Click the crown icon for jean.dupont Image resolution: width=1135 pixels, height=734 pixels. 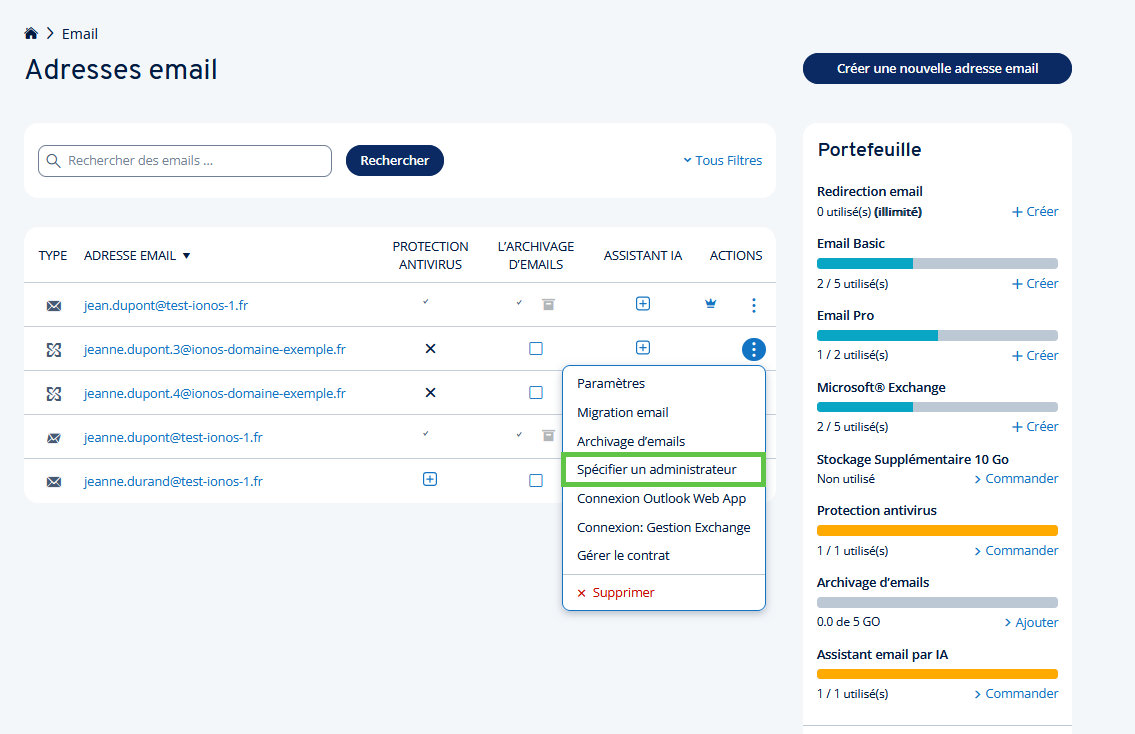(x=711, y=305)
